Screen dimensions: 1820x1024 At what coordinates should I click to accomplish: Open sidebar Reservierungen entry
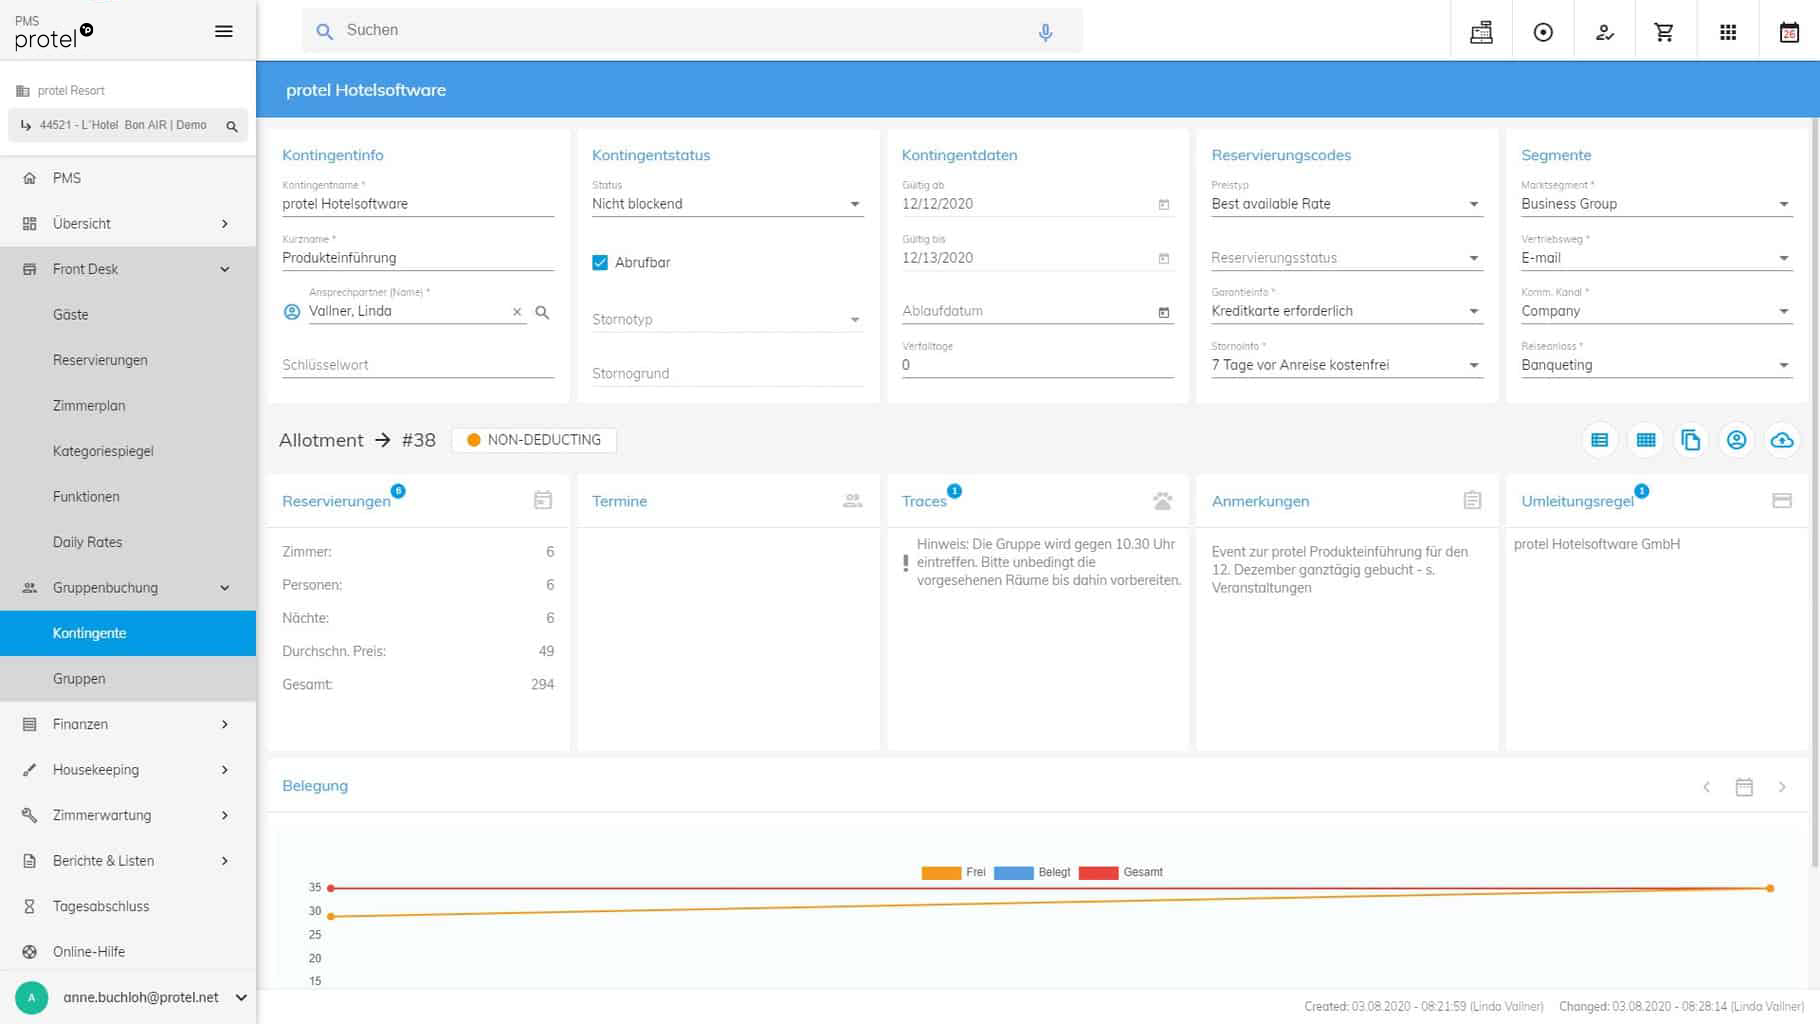point(128,360)
